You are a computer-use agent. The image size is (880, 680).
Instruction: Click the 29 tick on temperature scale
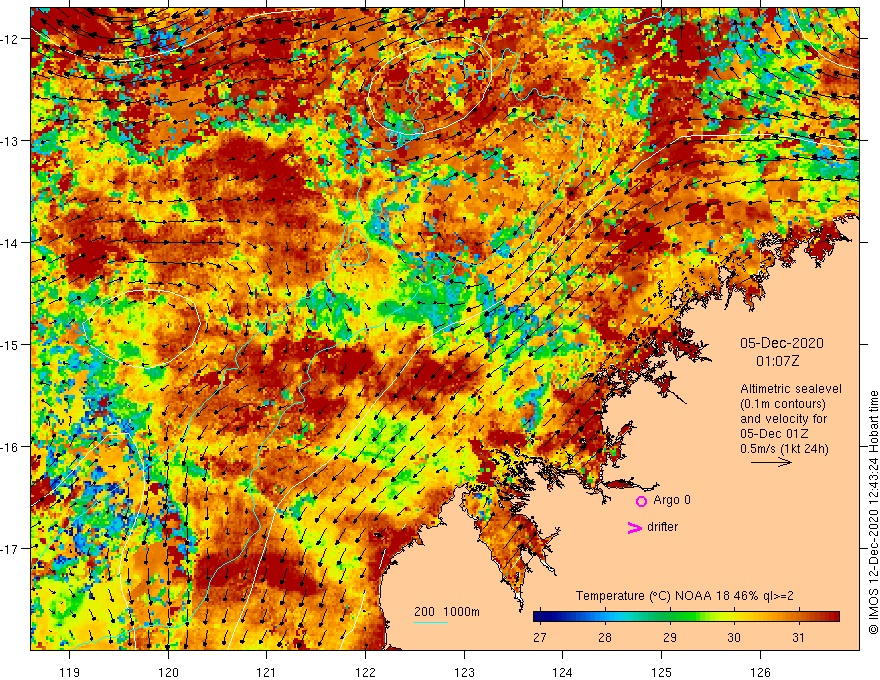pyautogui.click(x=670, y=637)
